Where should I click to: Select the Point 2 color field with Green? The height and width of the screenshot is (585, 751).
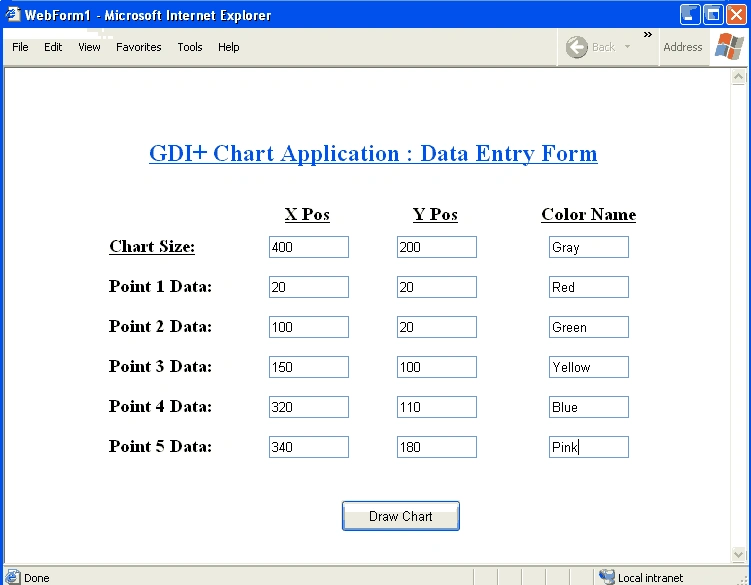point(589,327)
